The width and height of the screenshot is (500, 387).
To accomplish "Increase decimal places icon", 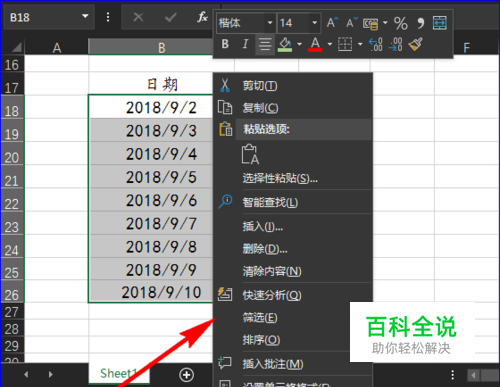I will [x=376, y=44].
